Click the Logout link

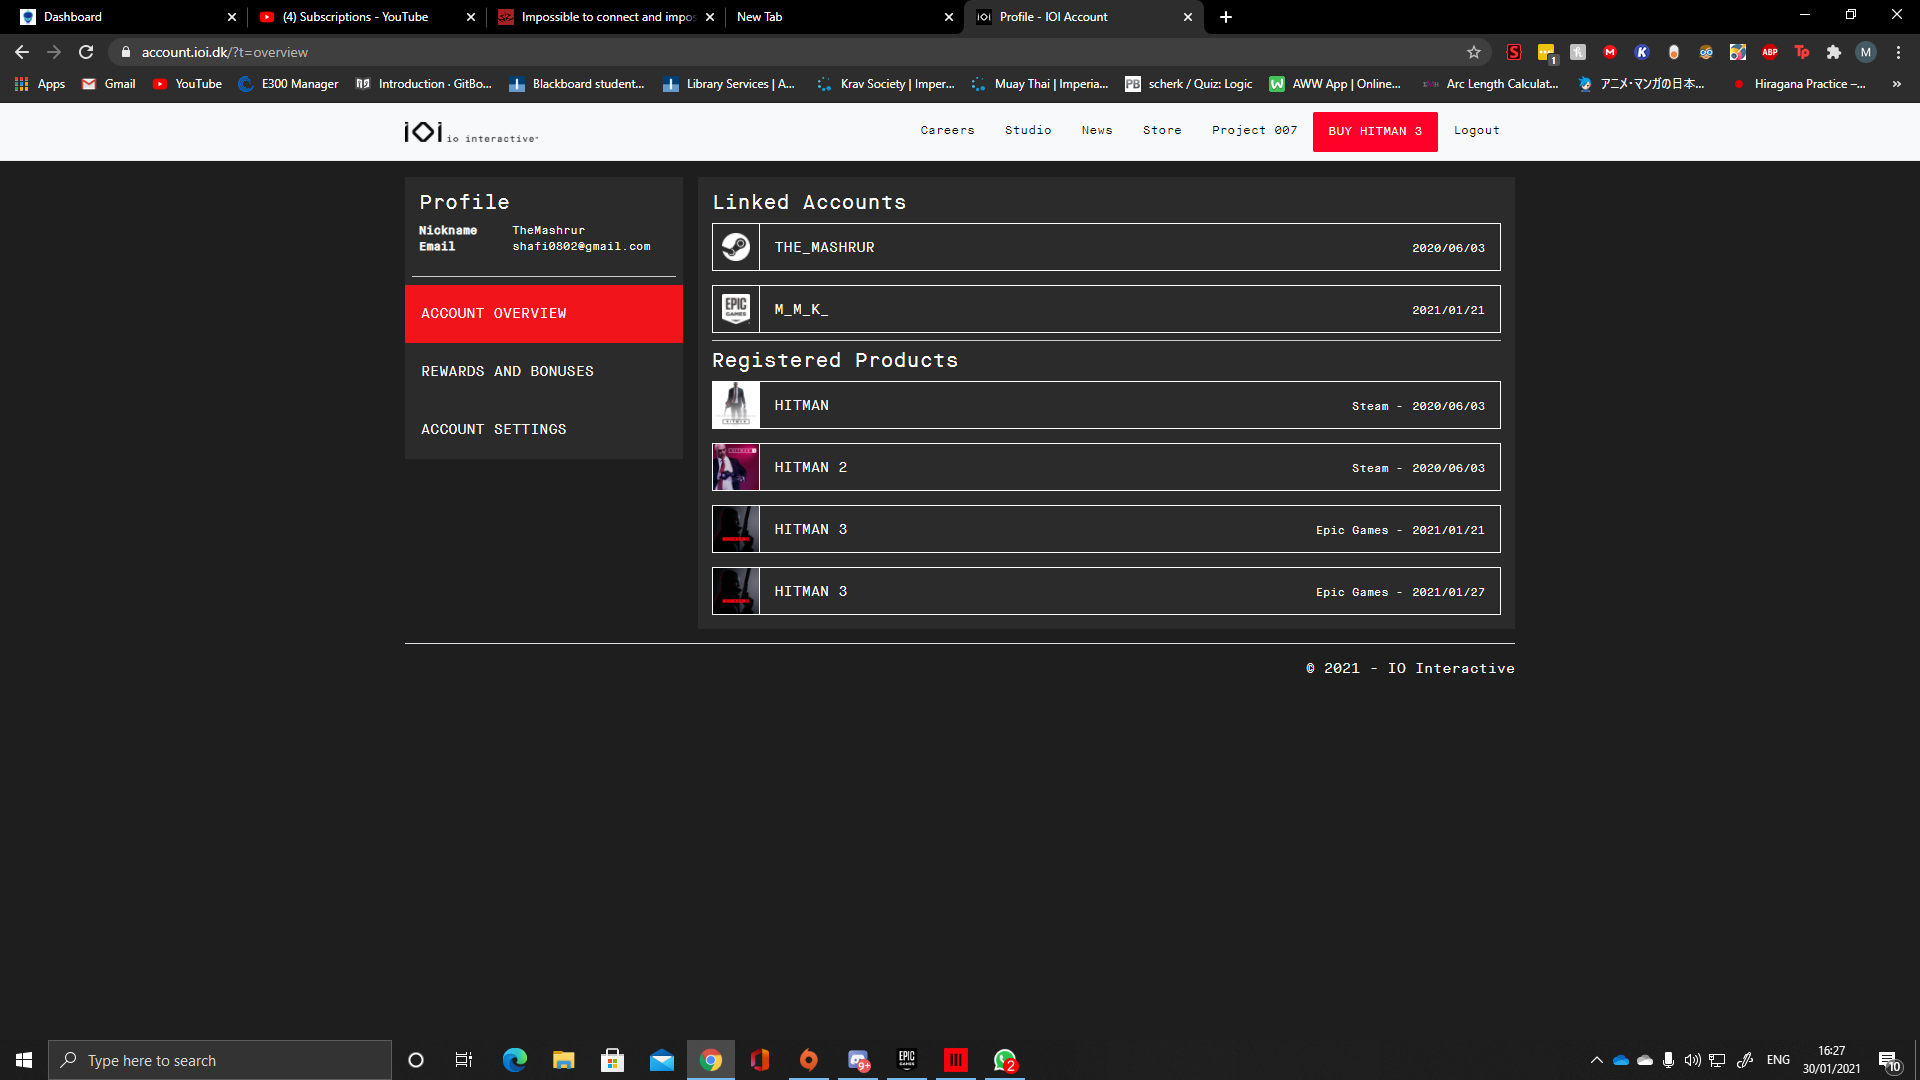[1476, 131]
